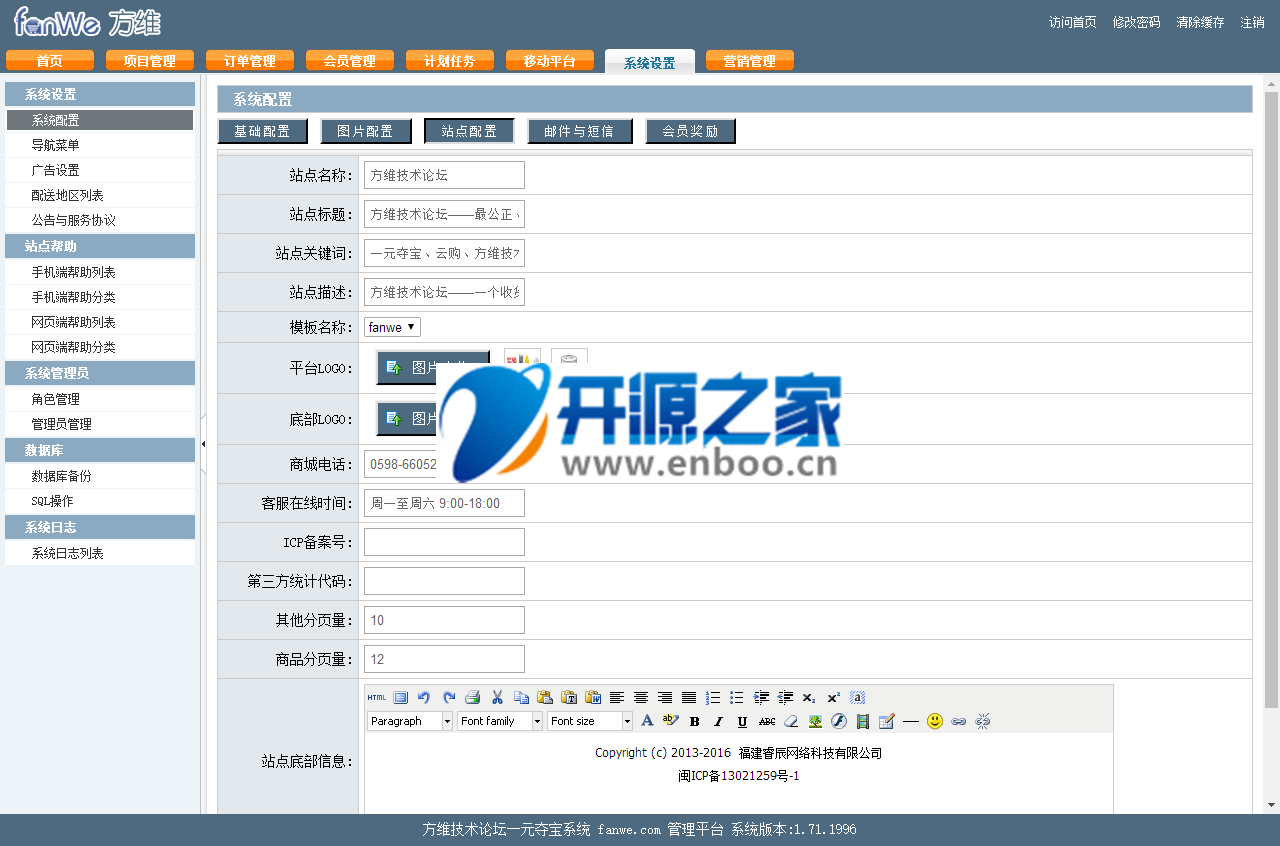Redo edit in footer editor
Viewport: 1280px width, 846px height.
[449, 697]
